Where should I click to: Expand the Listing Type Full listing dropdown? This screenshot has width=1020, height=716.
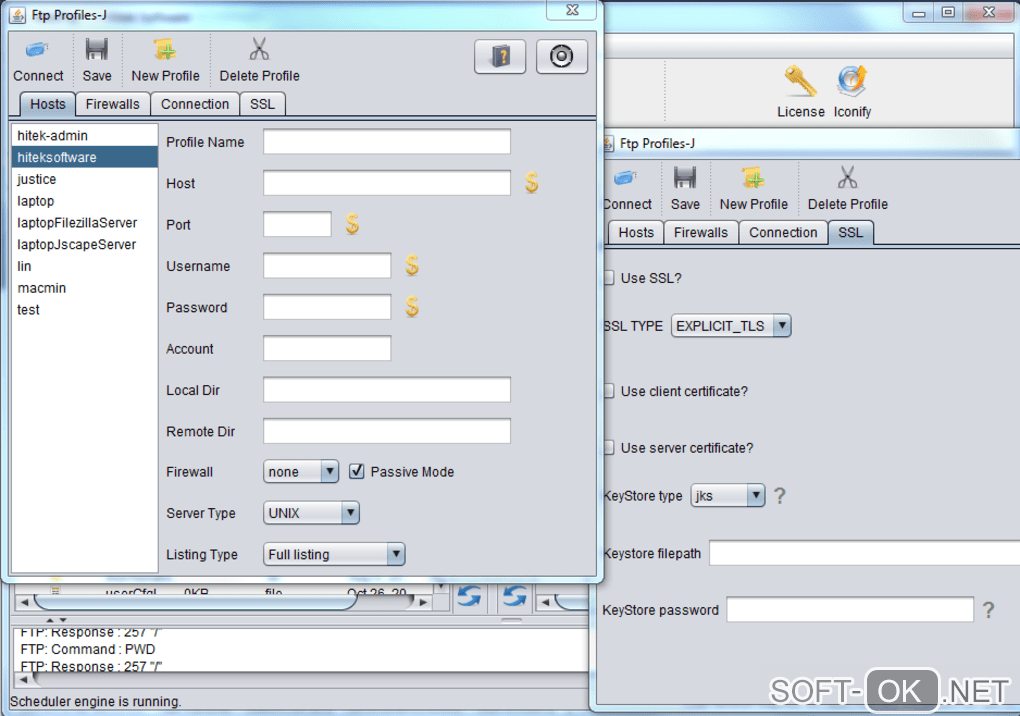[x=334, y=554]
